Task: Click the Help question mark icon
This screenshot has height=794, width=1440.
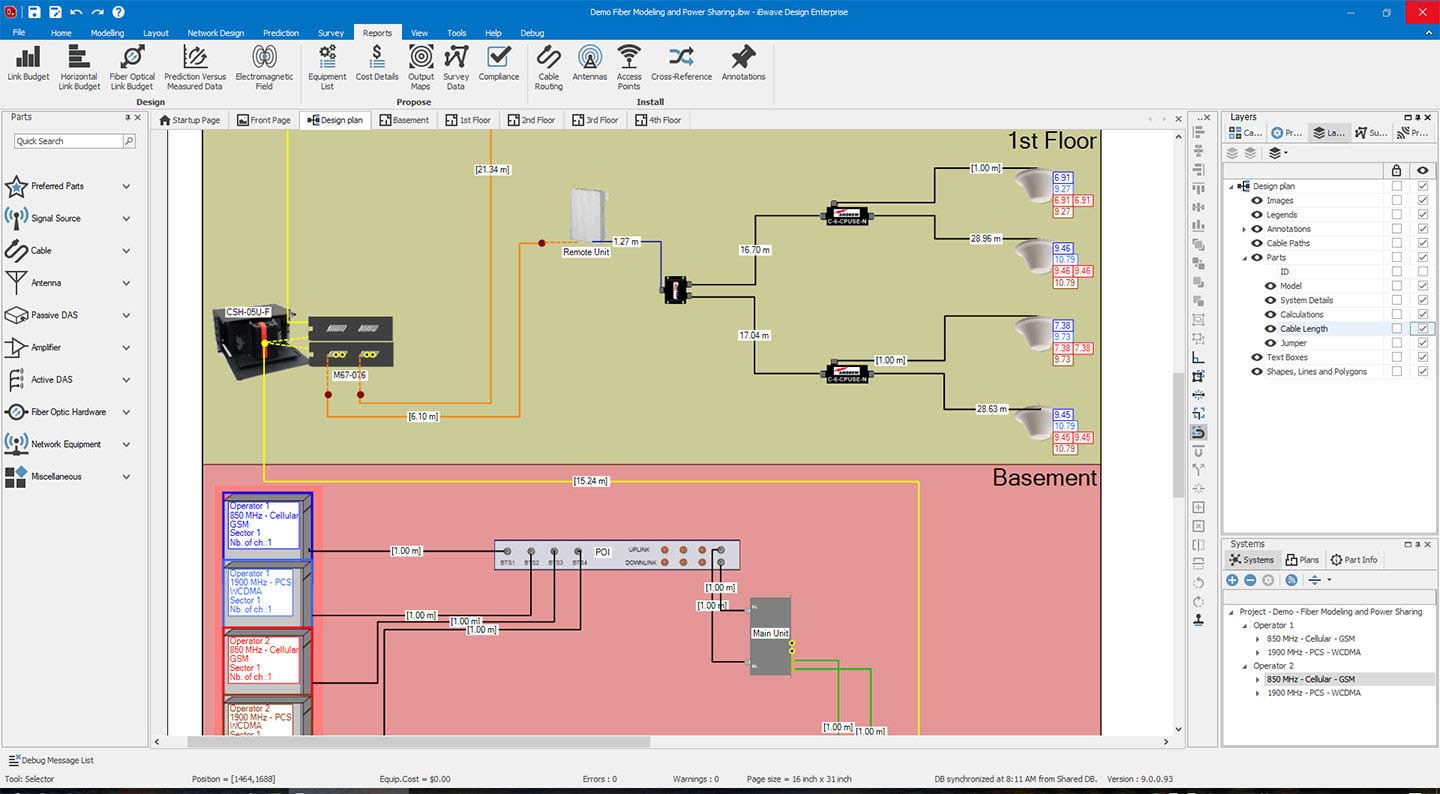Action: [x=118, y=12]
